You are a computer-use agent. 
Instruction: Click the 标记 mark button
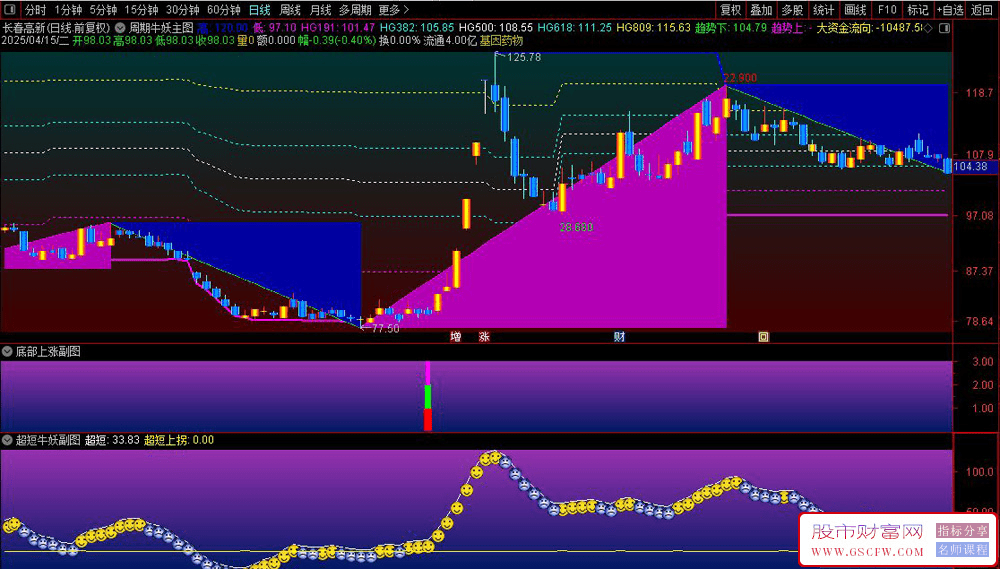pyautogui.click(x=918, y=10)
